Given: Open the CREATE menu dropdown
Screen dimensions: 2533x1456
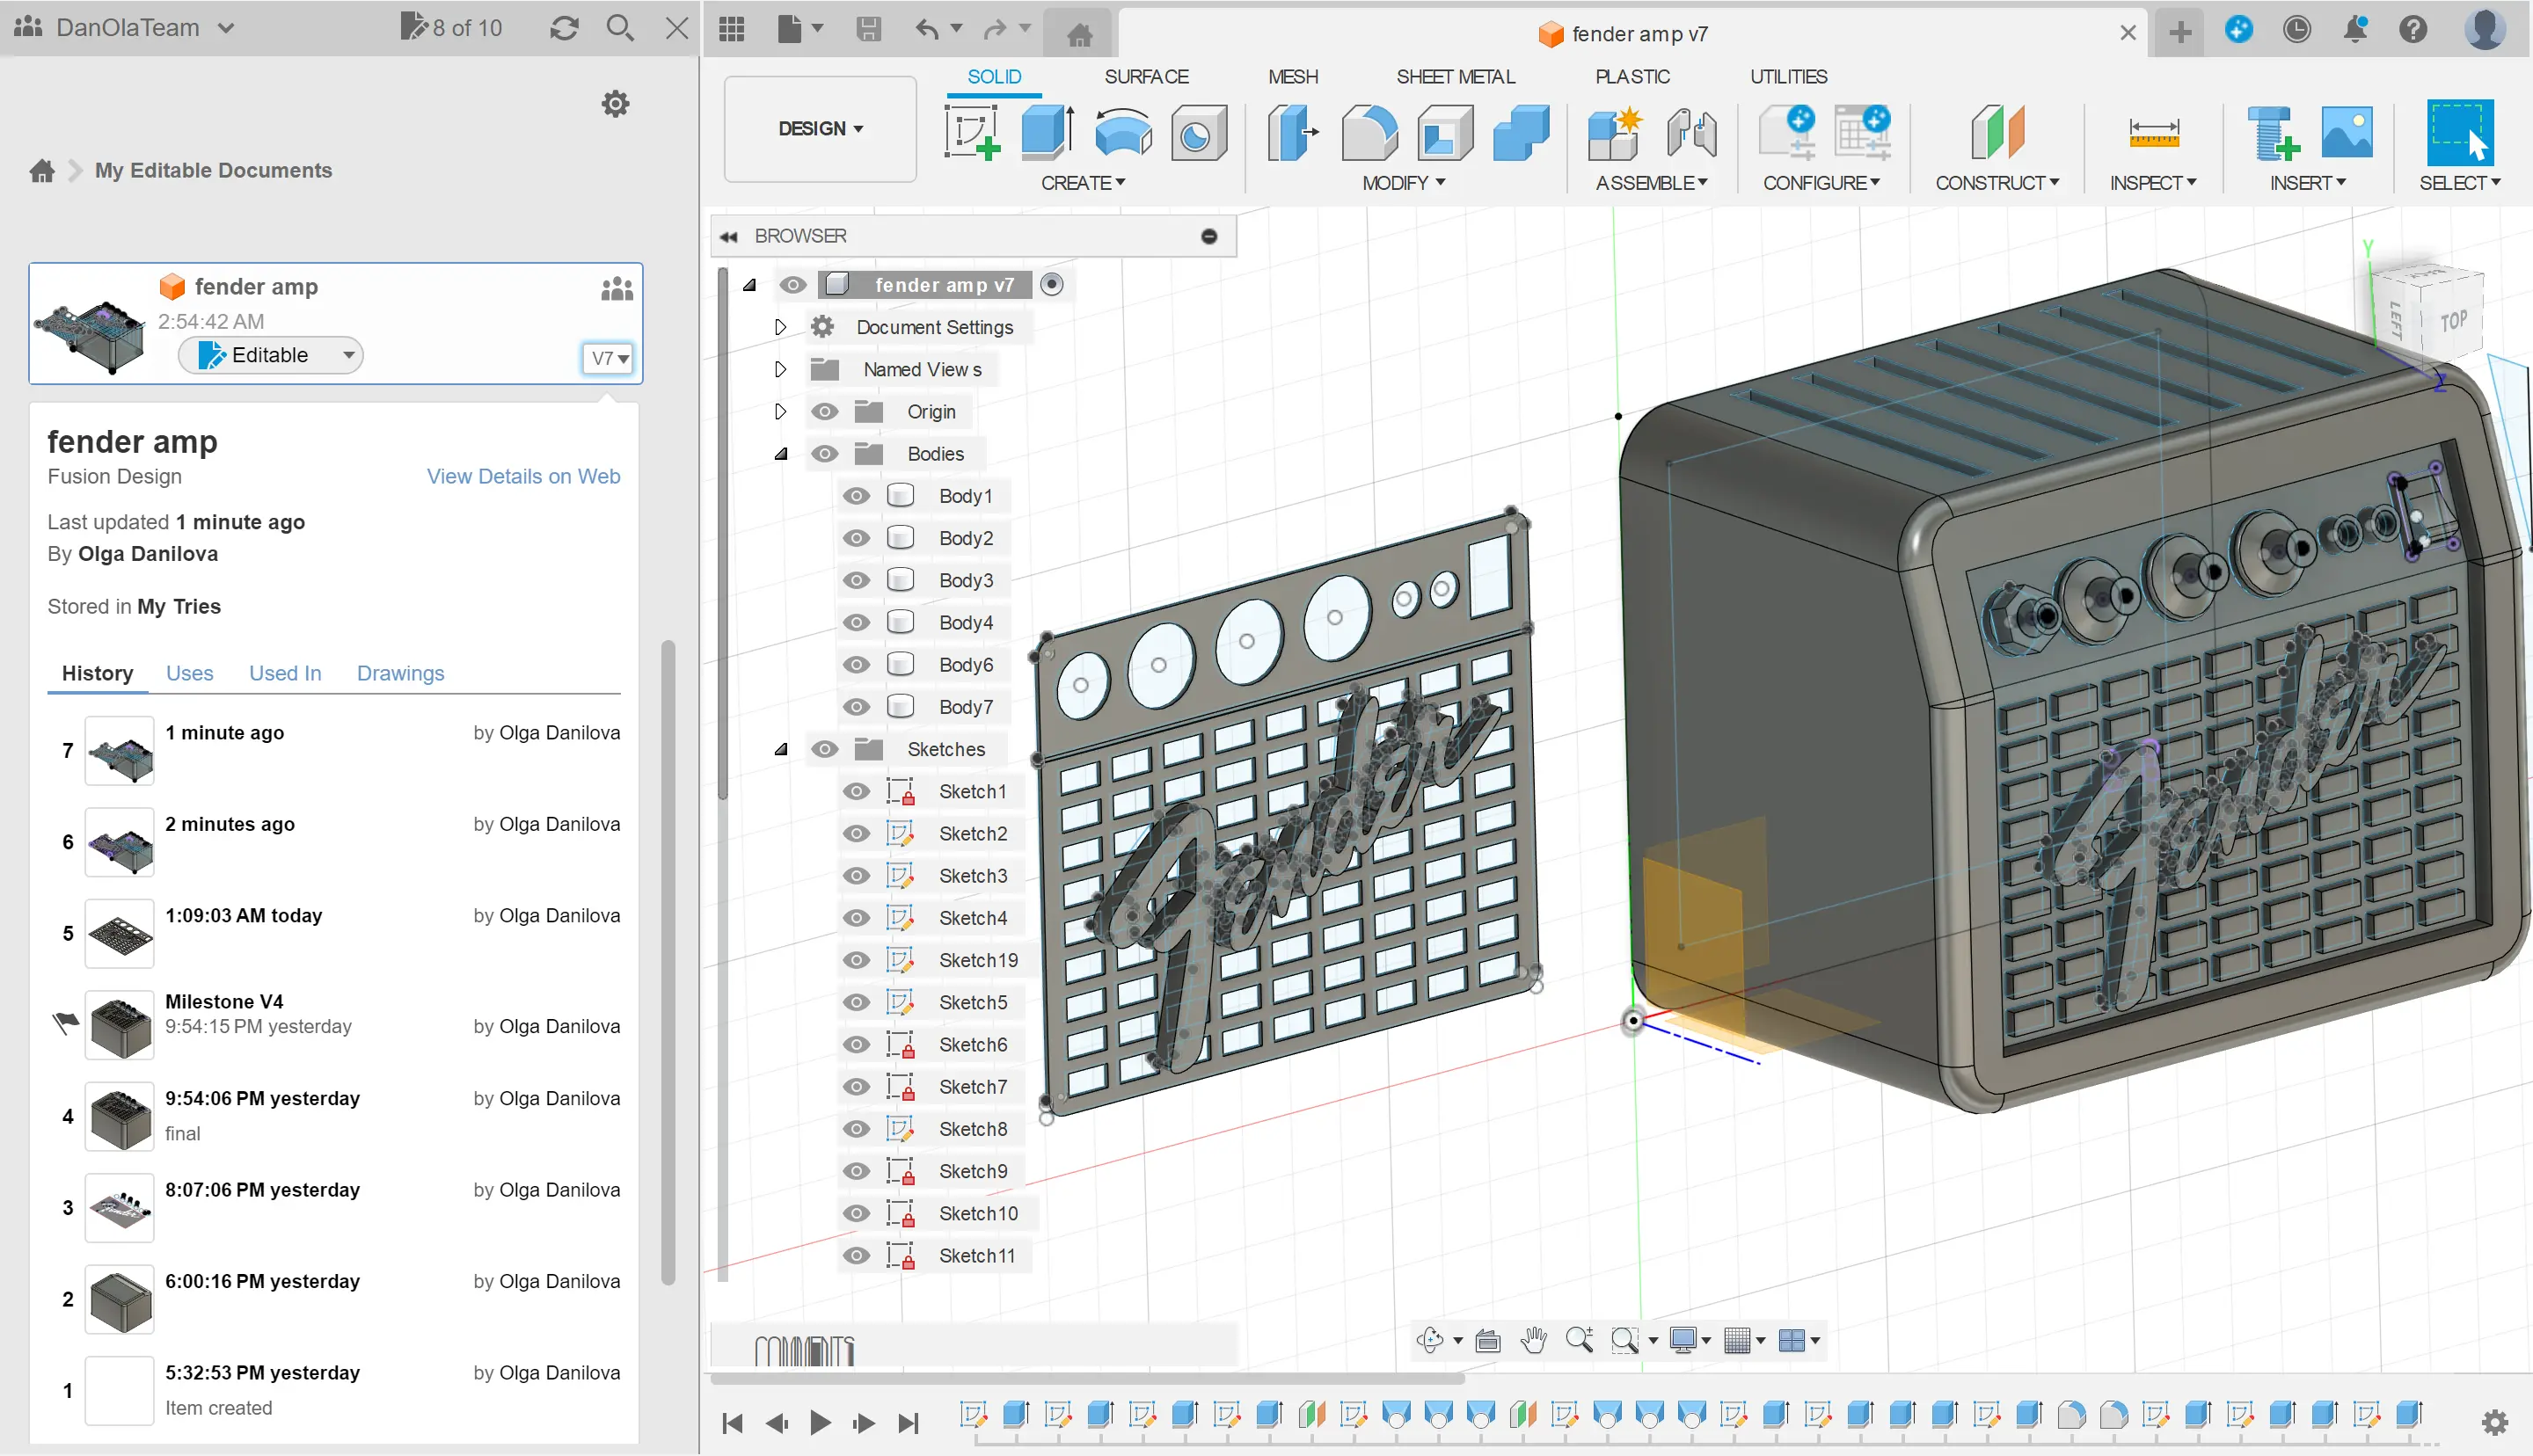Looking at the screenshot, I should (1082, 183).
